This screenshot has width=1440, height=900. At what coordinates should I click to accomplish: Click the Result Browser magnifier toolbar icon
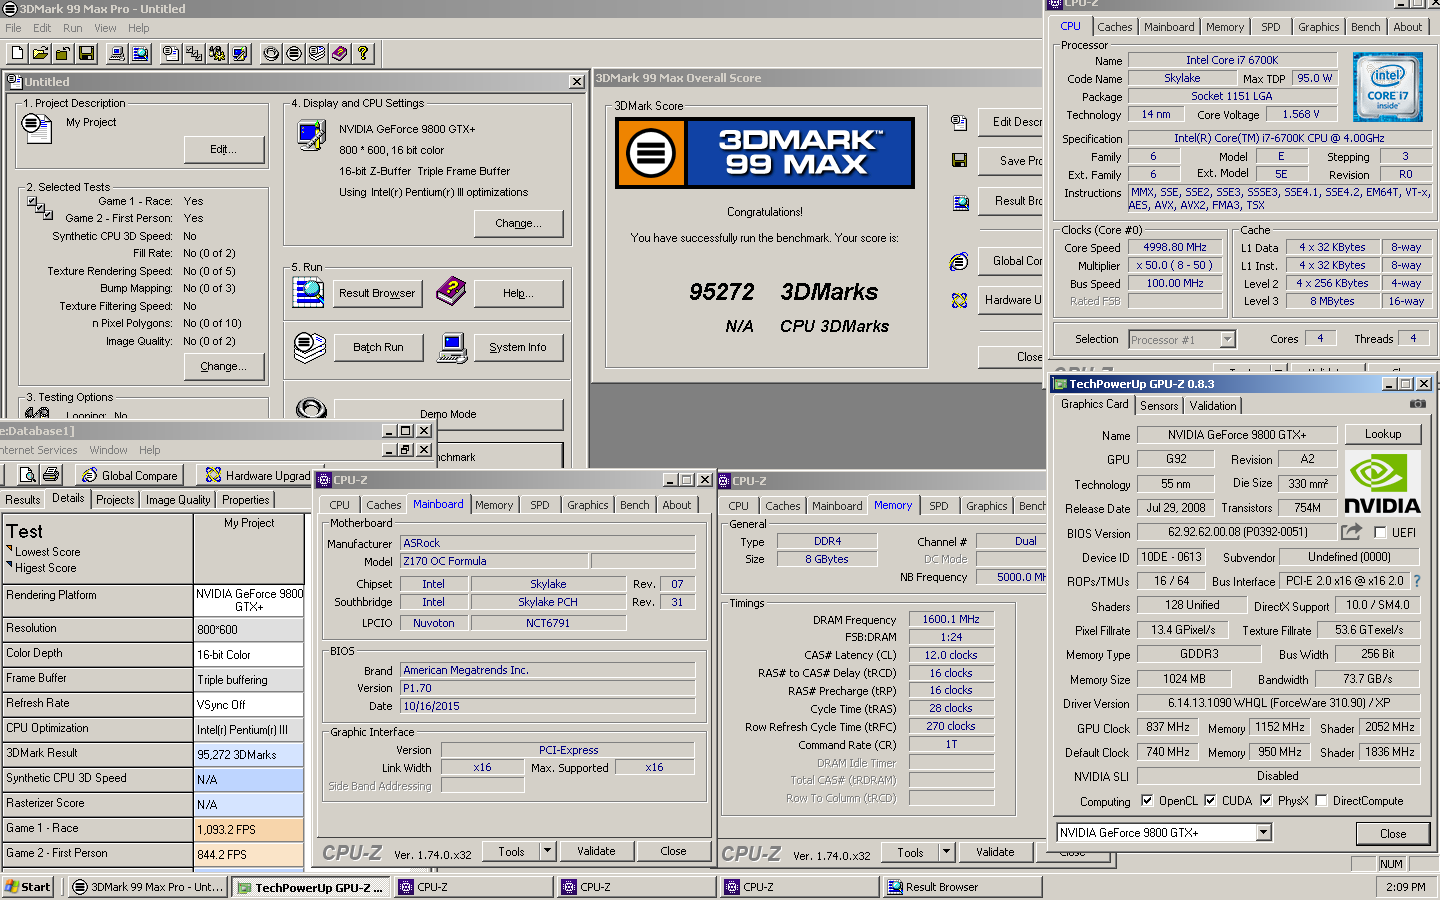point(140,53)
